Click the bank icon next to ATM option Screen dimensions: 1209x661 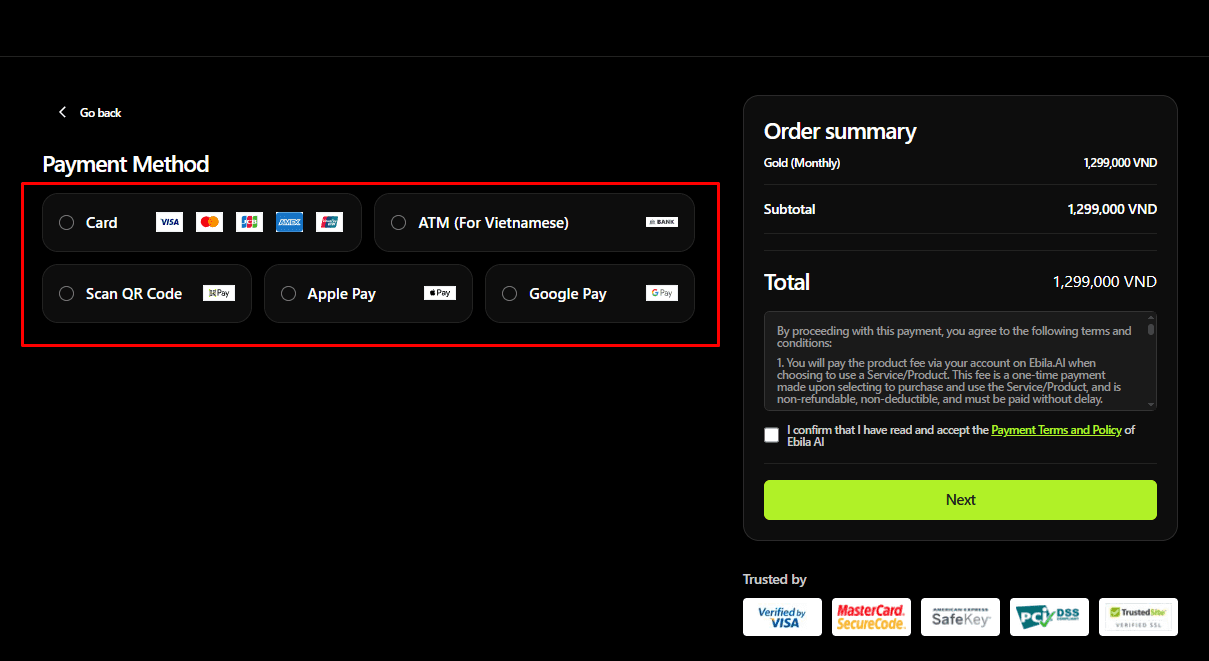661,222
